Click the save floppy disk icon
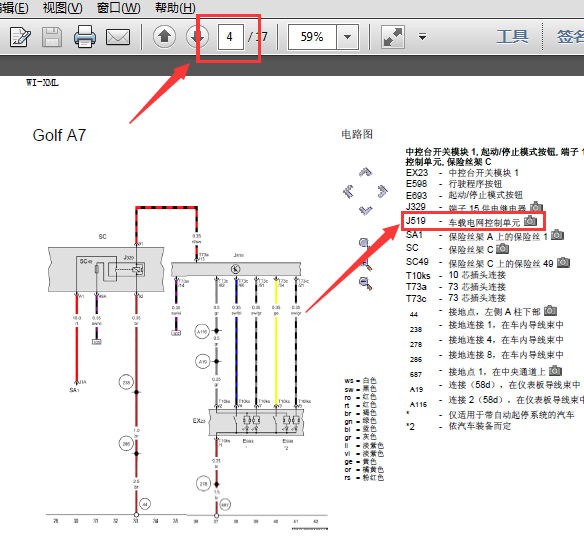Screen dimensions: 584x548 click(52, 37)
